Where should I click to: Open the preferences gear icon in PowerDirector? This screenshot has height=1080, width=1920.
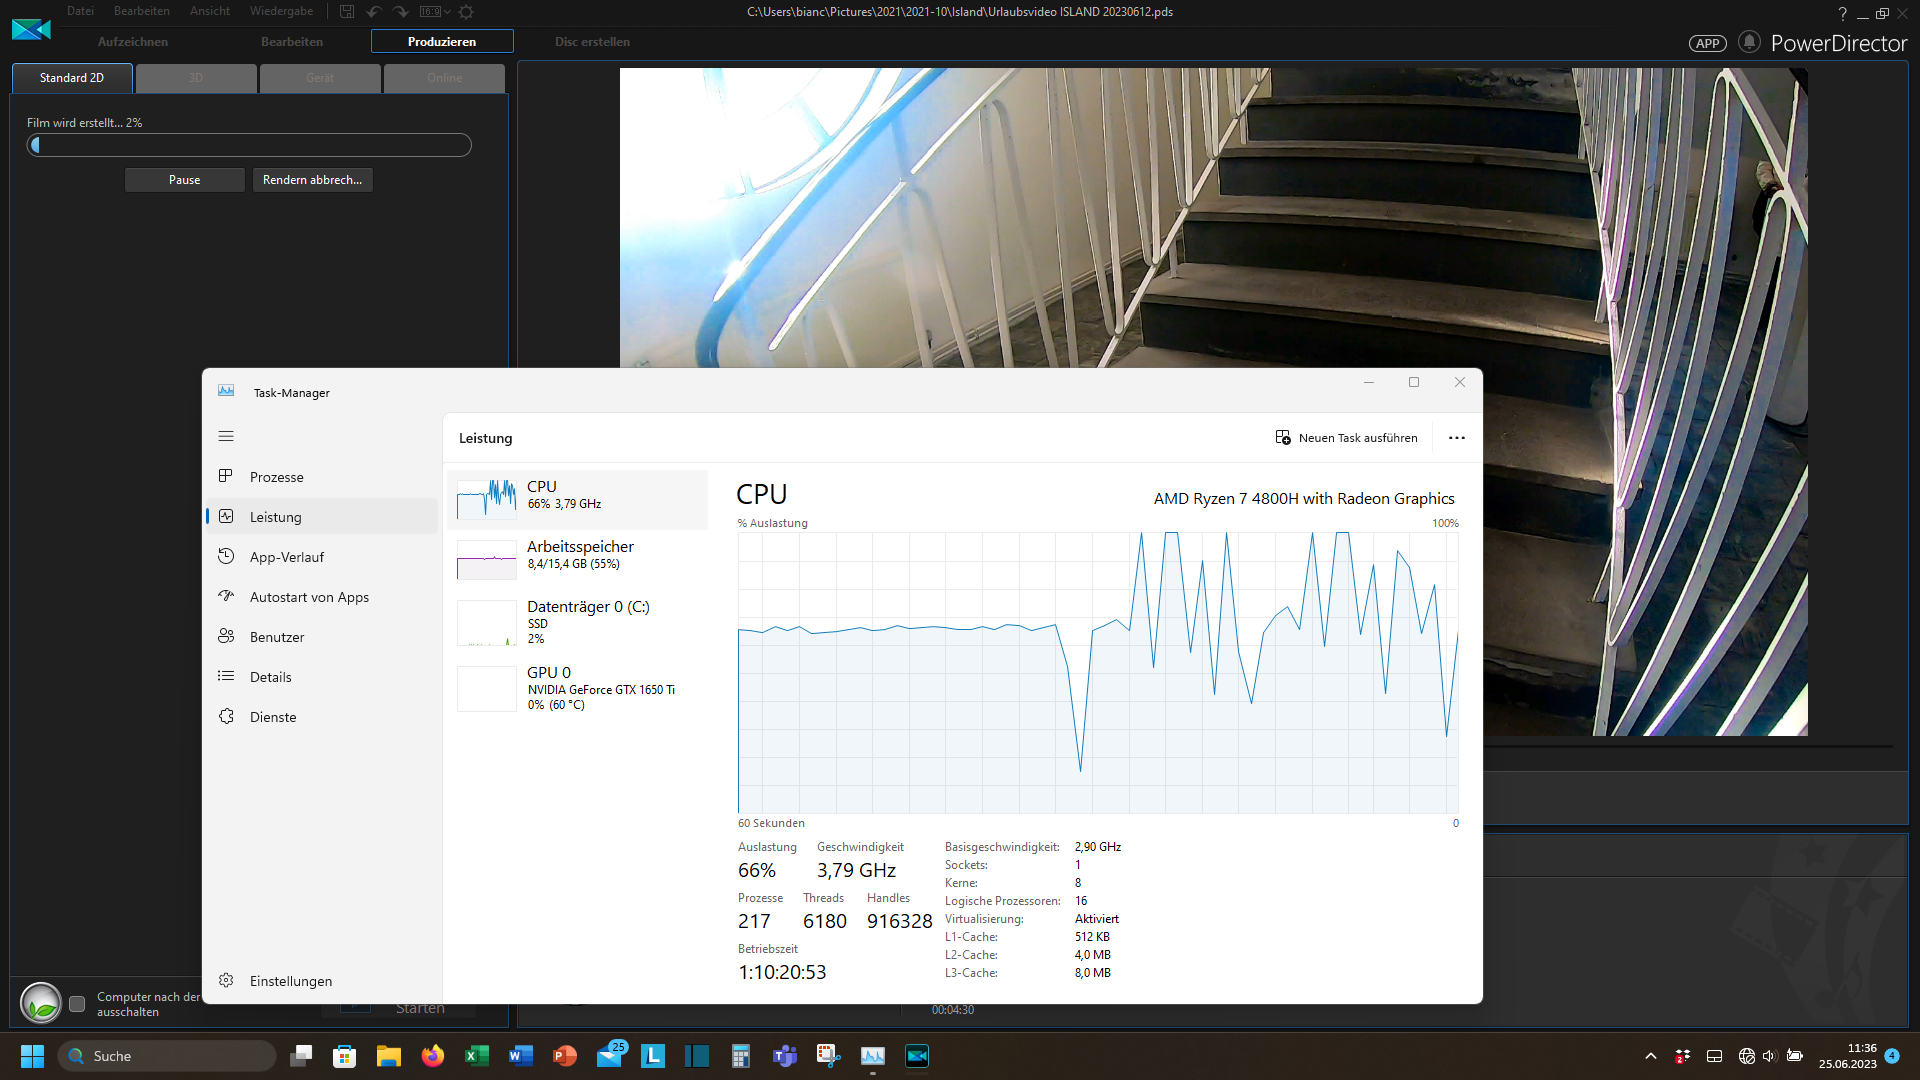click(466, 12)
